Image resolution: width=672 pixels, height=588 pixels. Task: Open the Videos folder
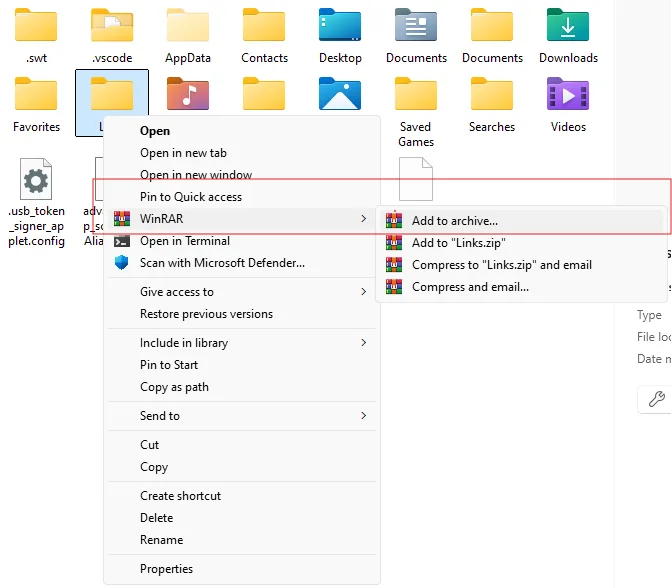click(x=568, y=104)
